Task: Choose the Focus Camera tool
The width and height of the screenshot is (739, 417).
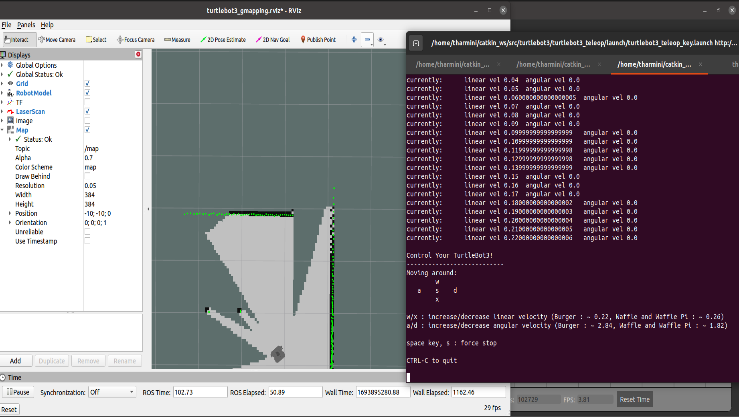Action: click(x=137, y=40)
